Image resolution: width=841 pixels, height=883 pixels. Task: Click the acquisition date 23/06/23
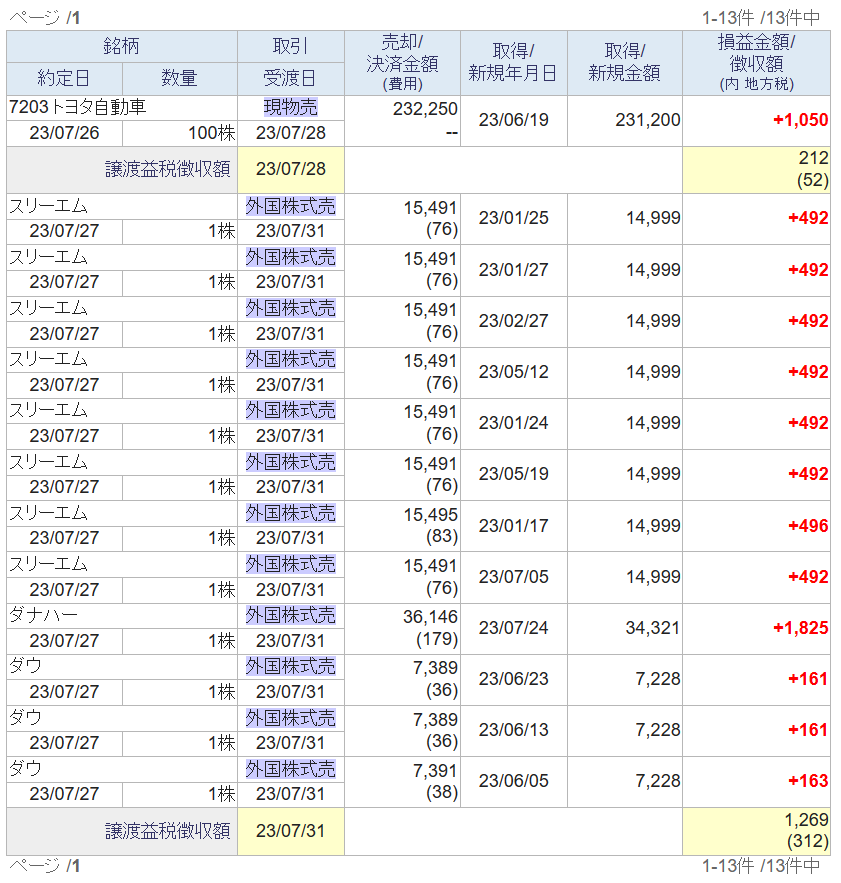tap(513, 679)
